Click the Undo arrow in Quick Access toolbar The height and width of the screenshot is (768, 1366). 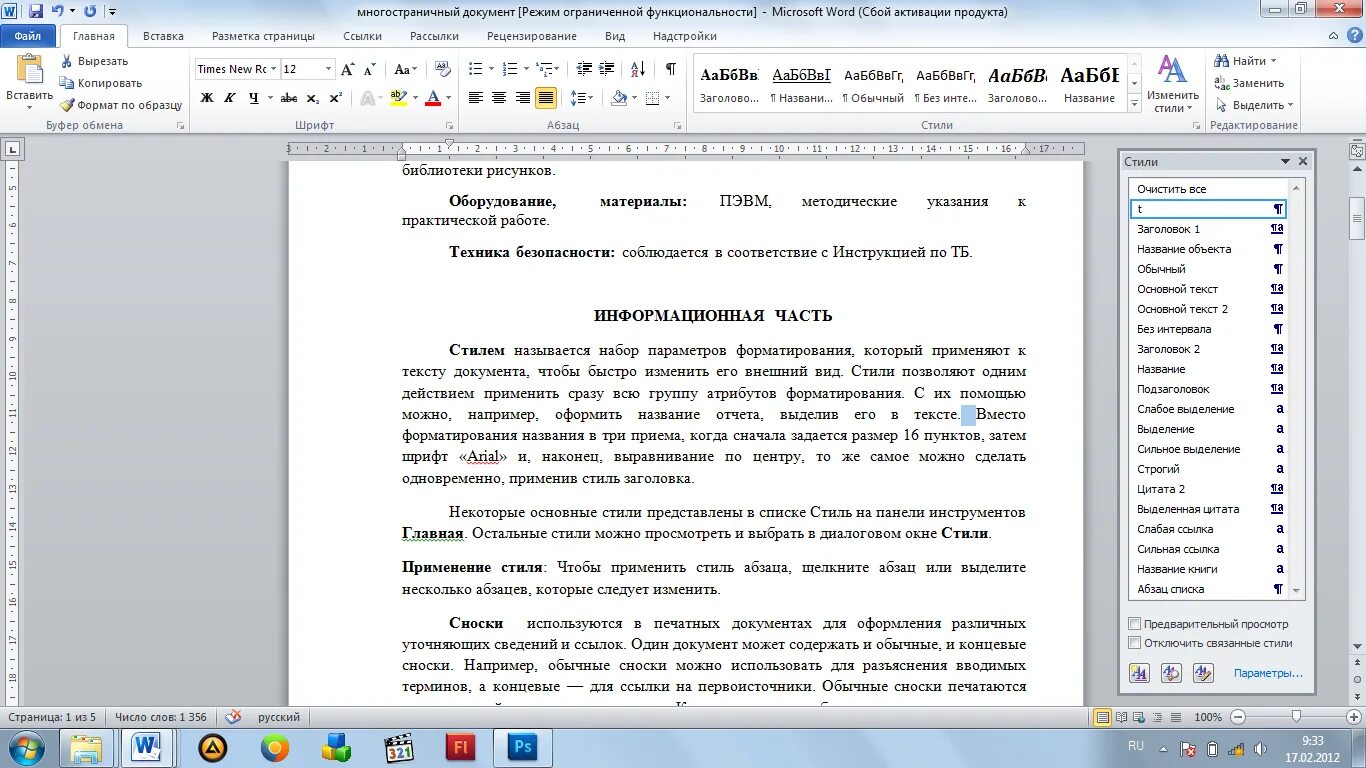pyautogui.click(x=58, y=11)
